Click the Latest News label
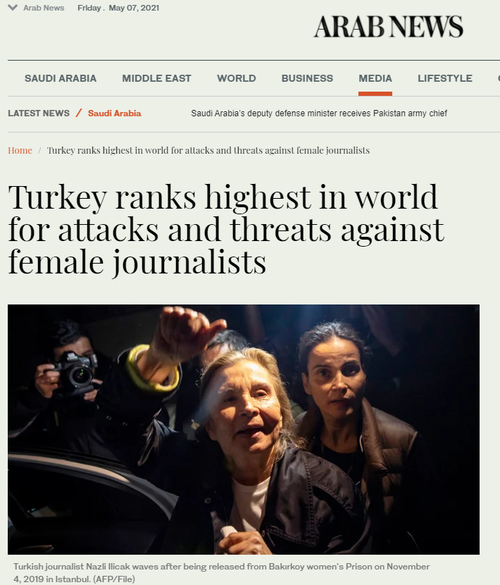This screenshot has height=585, width=500. (38, 113)
